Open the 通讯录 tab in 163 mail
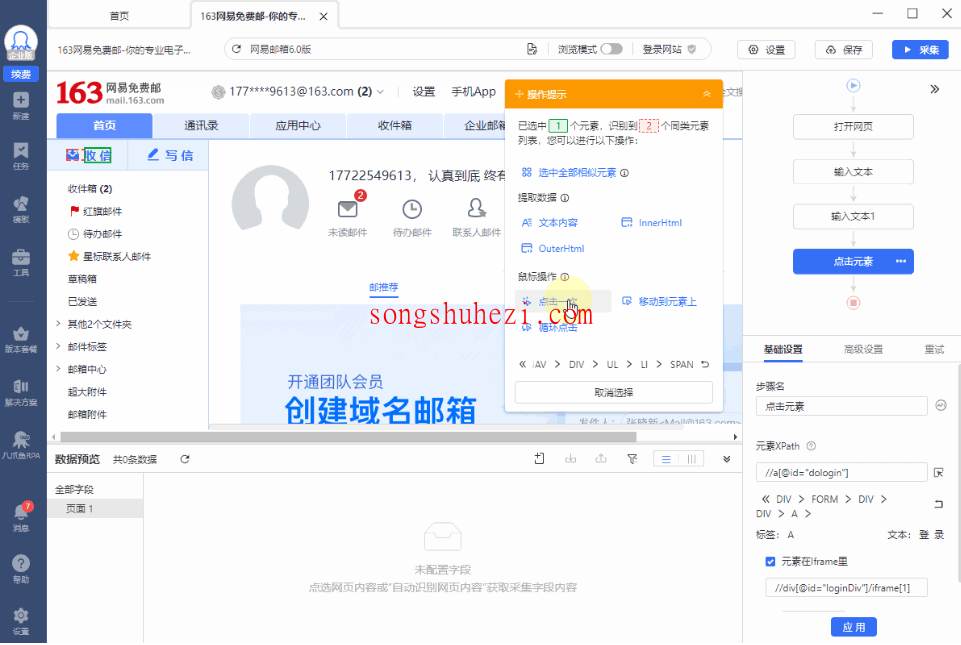Viewport: 961px width, 645px height. click(x=201, y=126)
